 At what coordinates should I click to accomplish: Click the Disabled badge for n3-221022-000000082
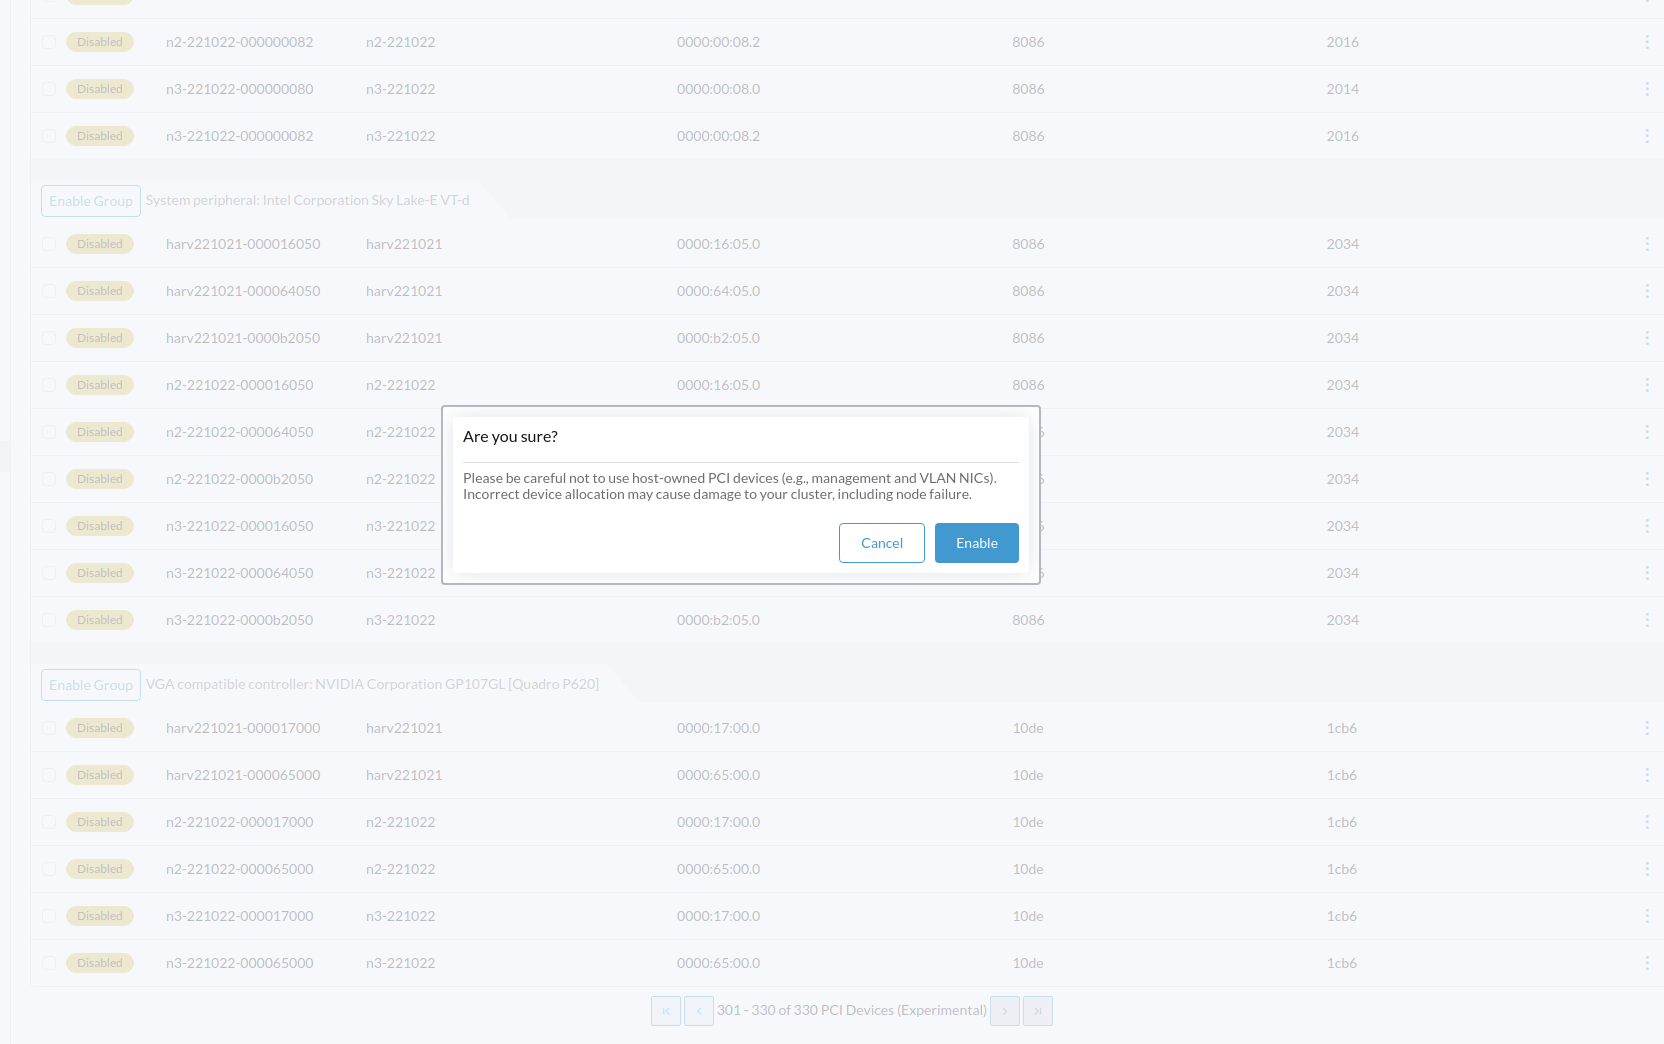99,136
